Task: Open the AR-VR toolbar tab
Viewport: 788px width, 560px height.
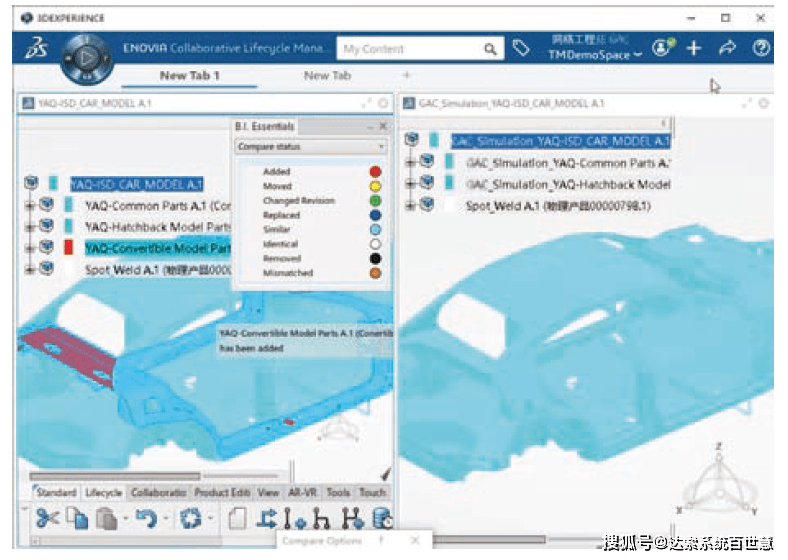Action: click(x=303, y=492)
